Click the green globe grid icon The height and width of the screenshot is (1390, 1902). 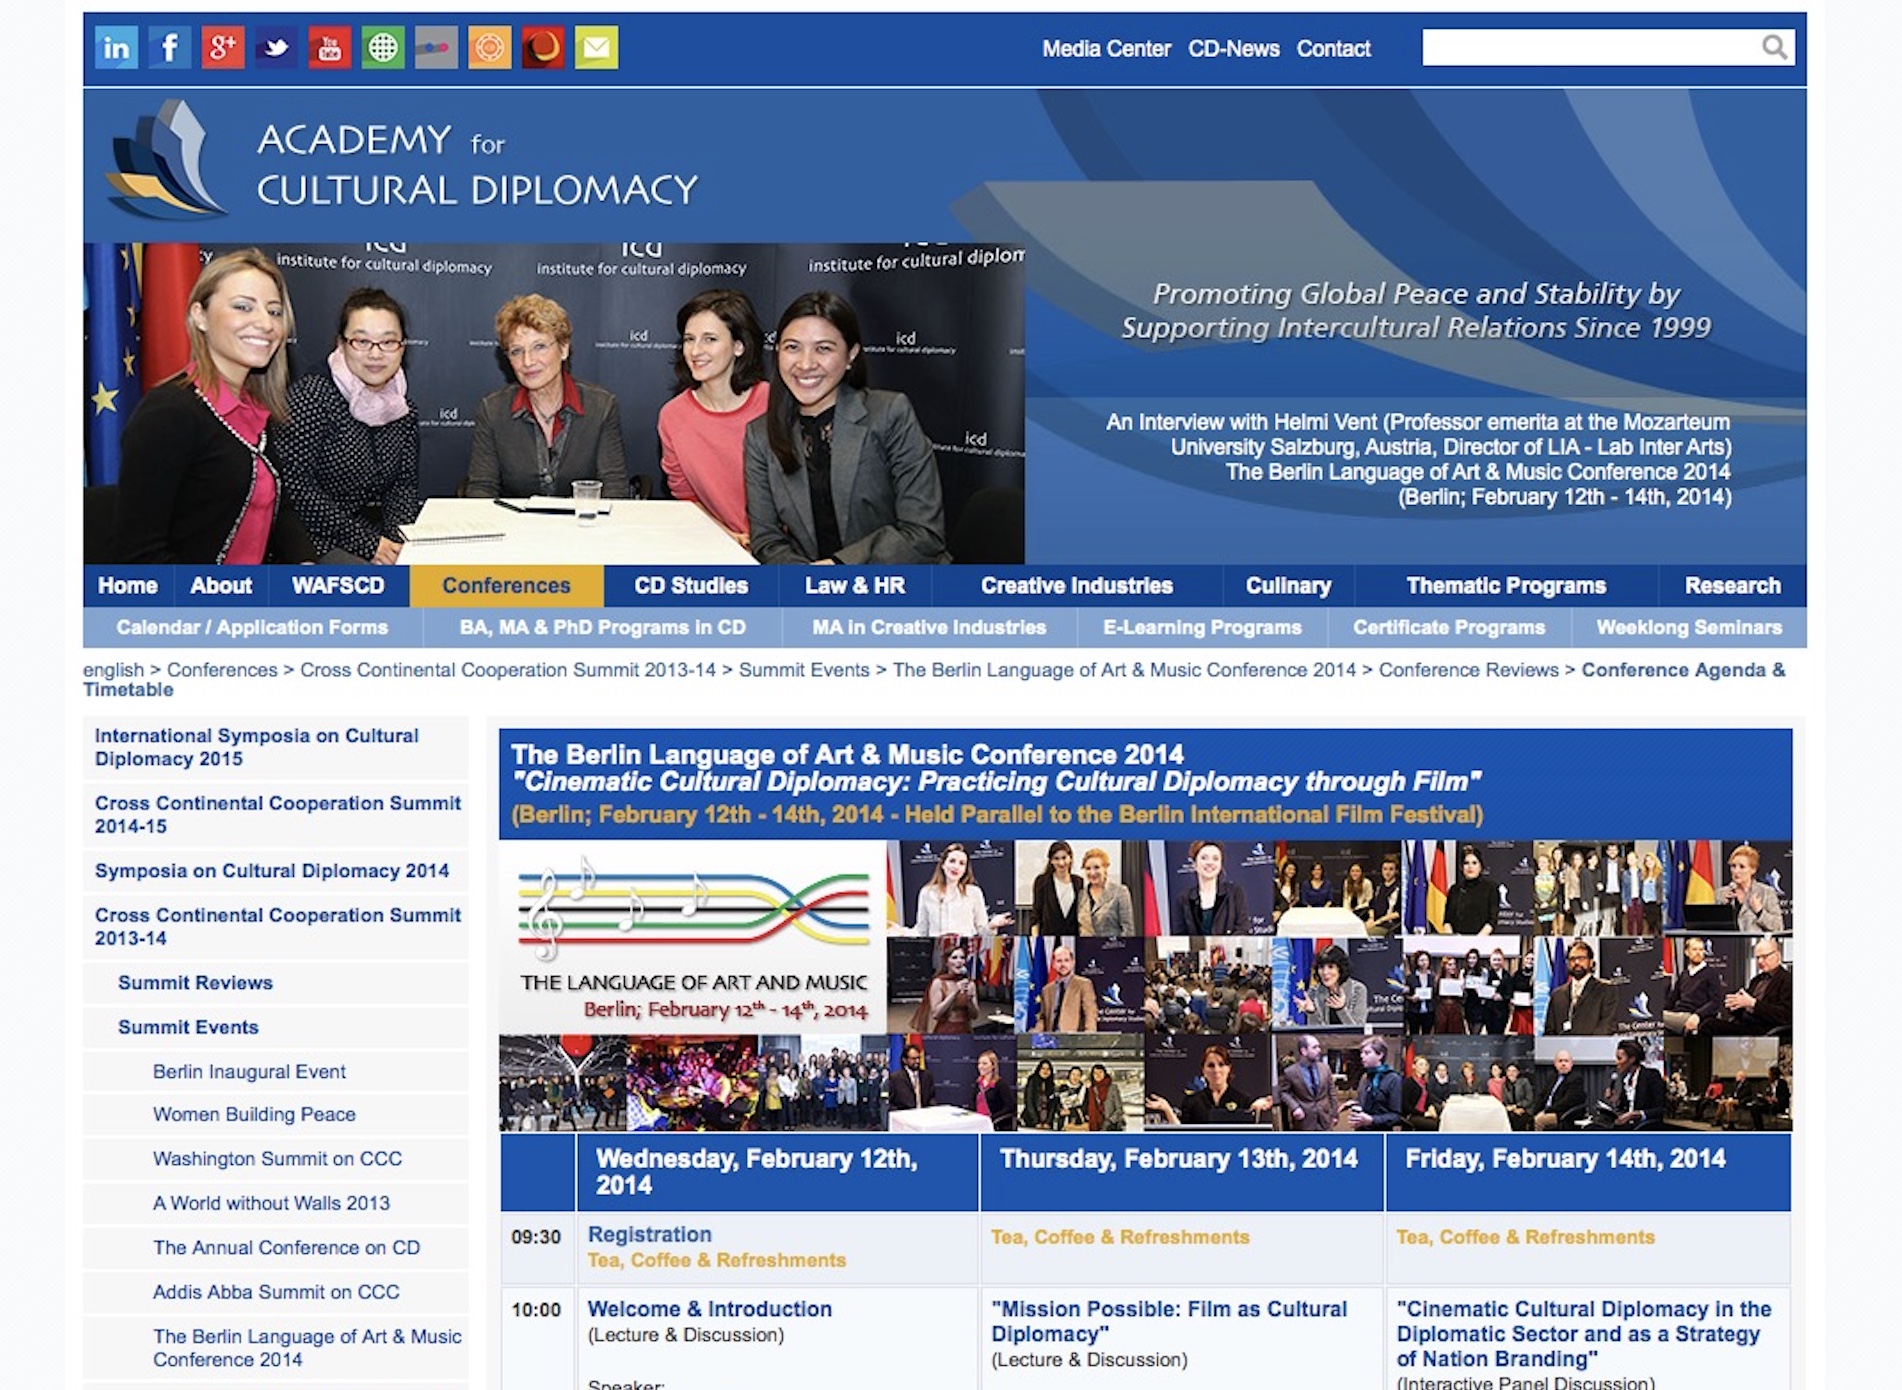coord(383,48)
